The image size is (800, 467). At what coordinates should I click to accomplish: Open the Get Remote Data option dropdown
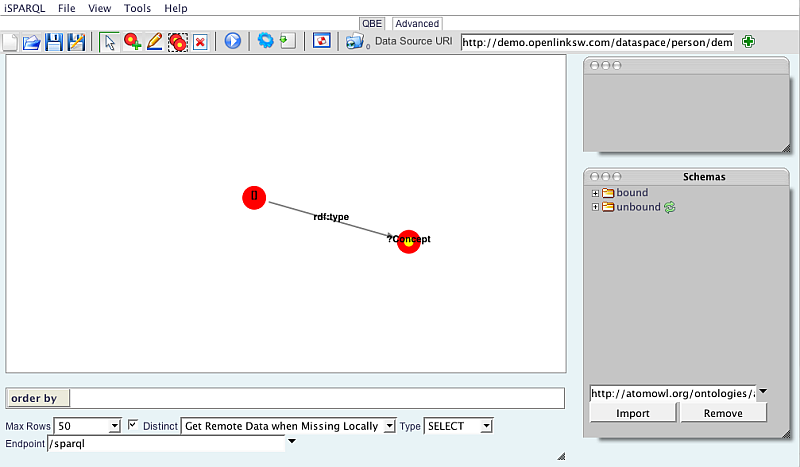[x=390, y=426]
